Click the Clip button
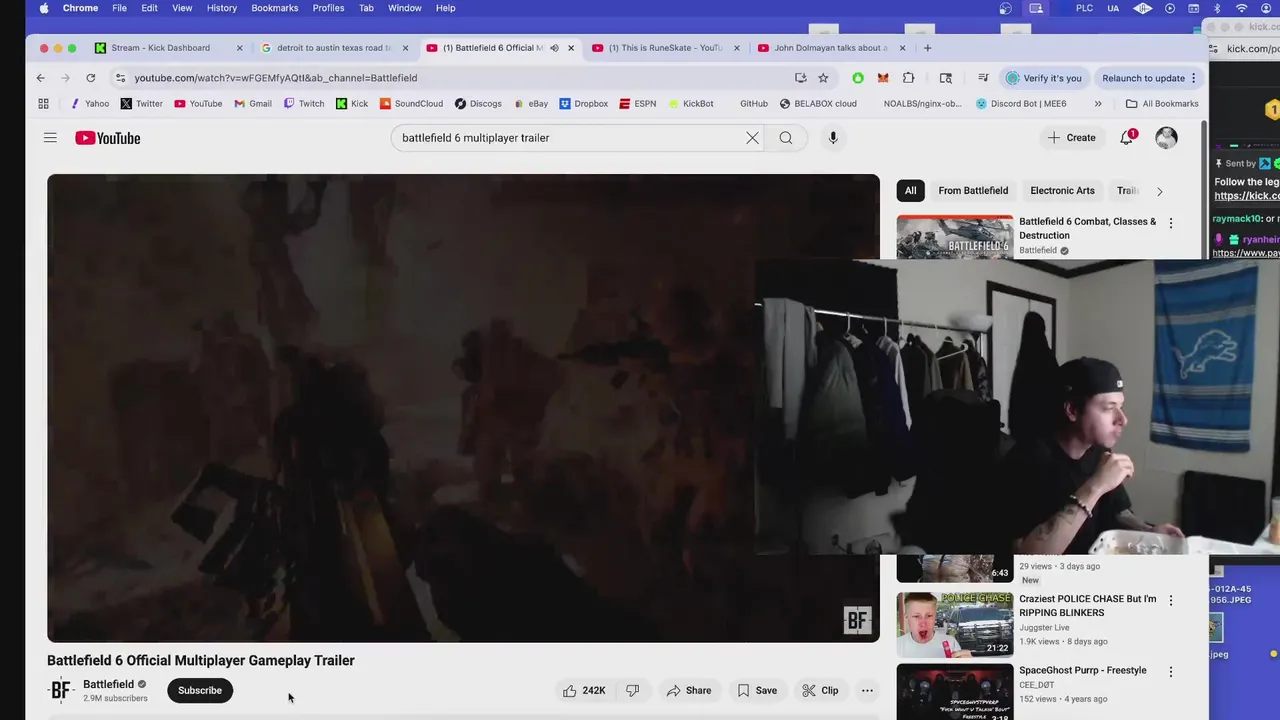The image size is (1280, 720). (x=820, y=690)
